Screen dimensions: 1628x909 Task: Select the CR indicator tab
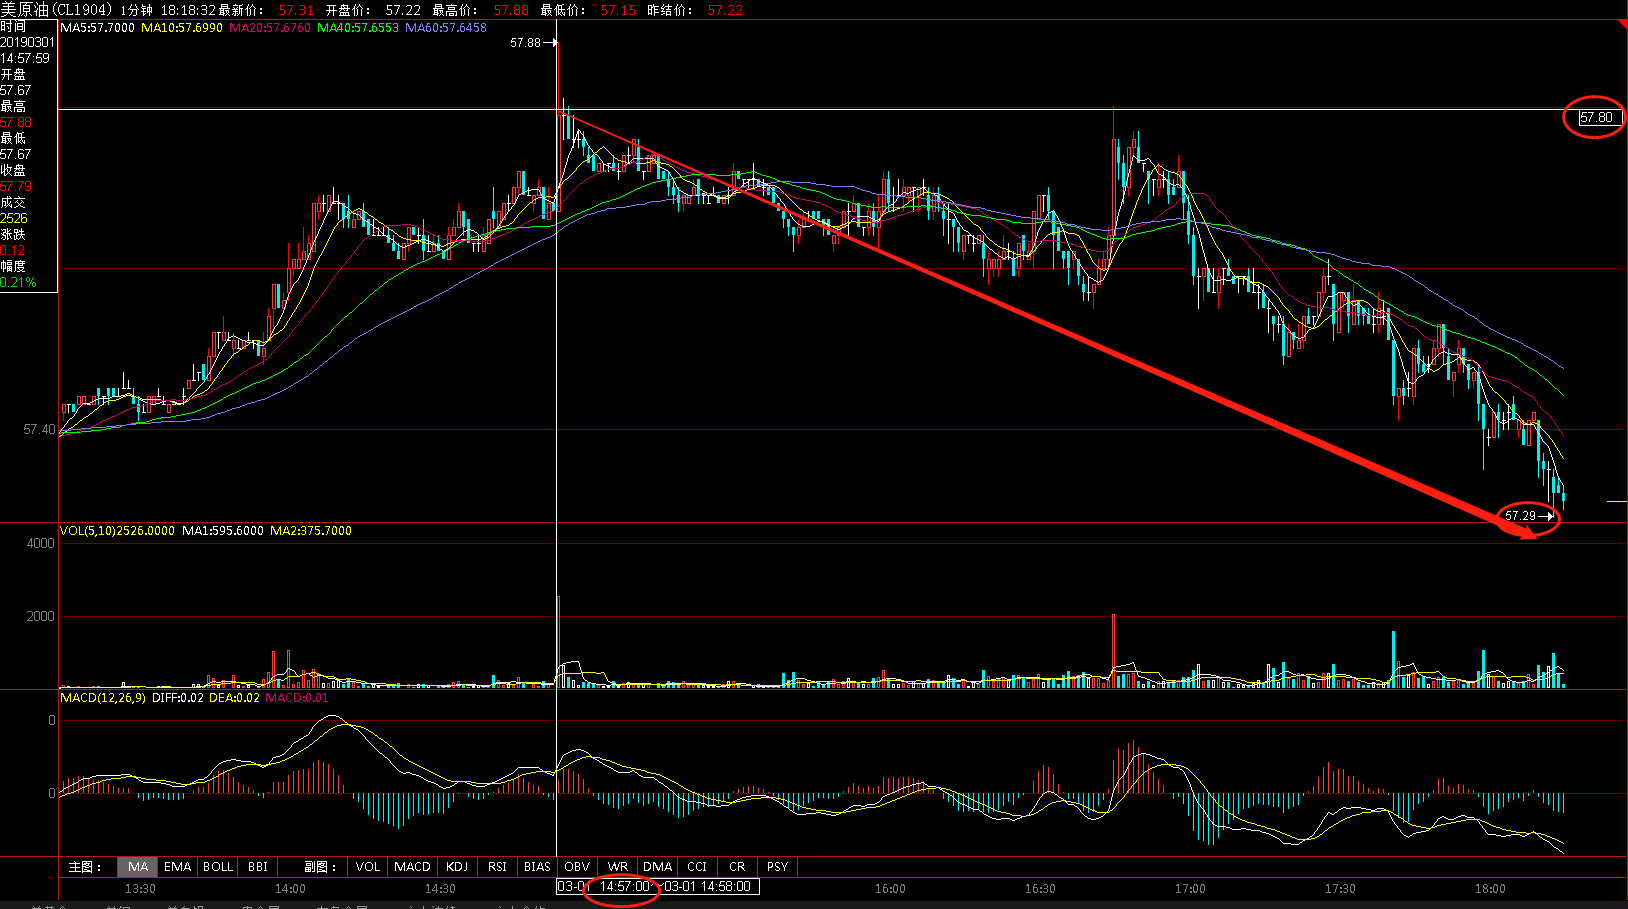737,867
